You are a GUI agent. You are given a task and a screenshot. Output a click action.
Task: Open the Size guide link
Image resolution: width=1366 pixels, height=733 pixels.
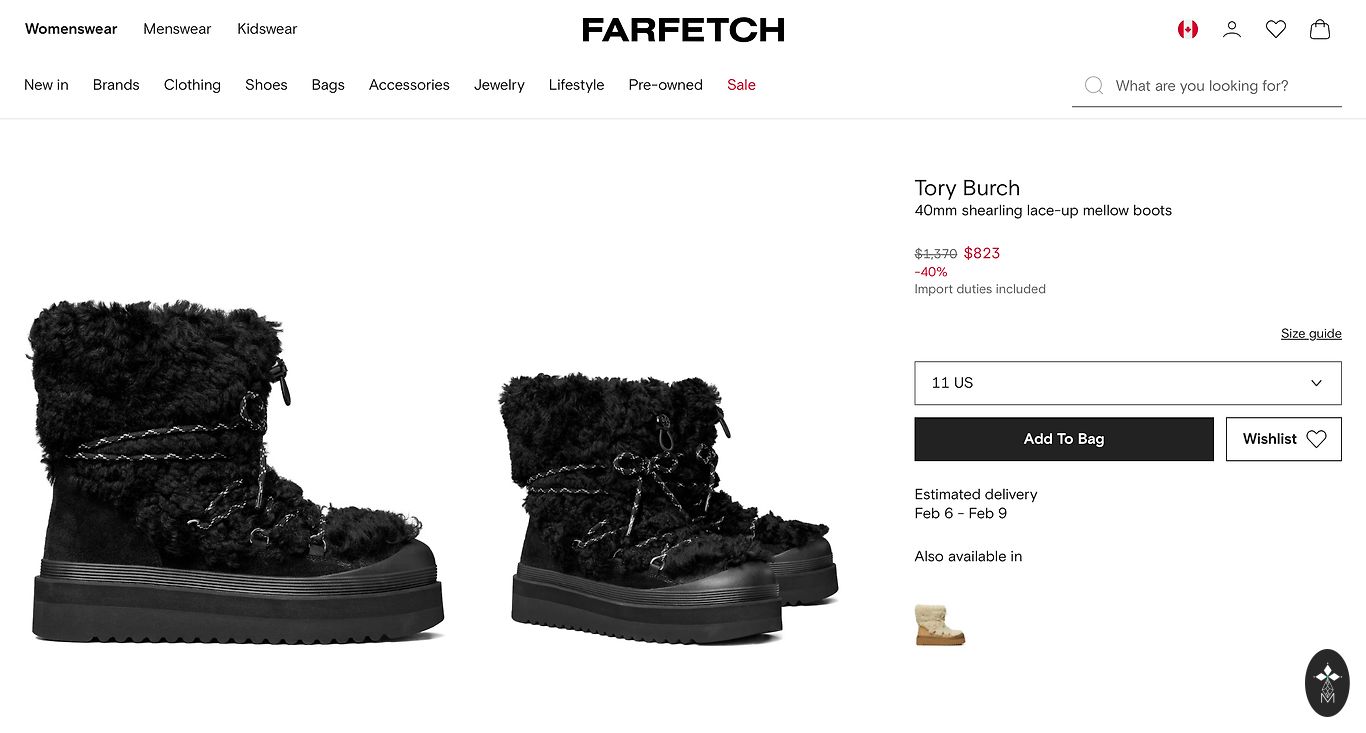(x=1310, y=334)
